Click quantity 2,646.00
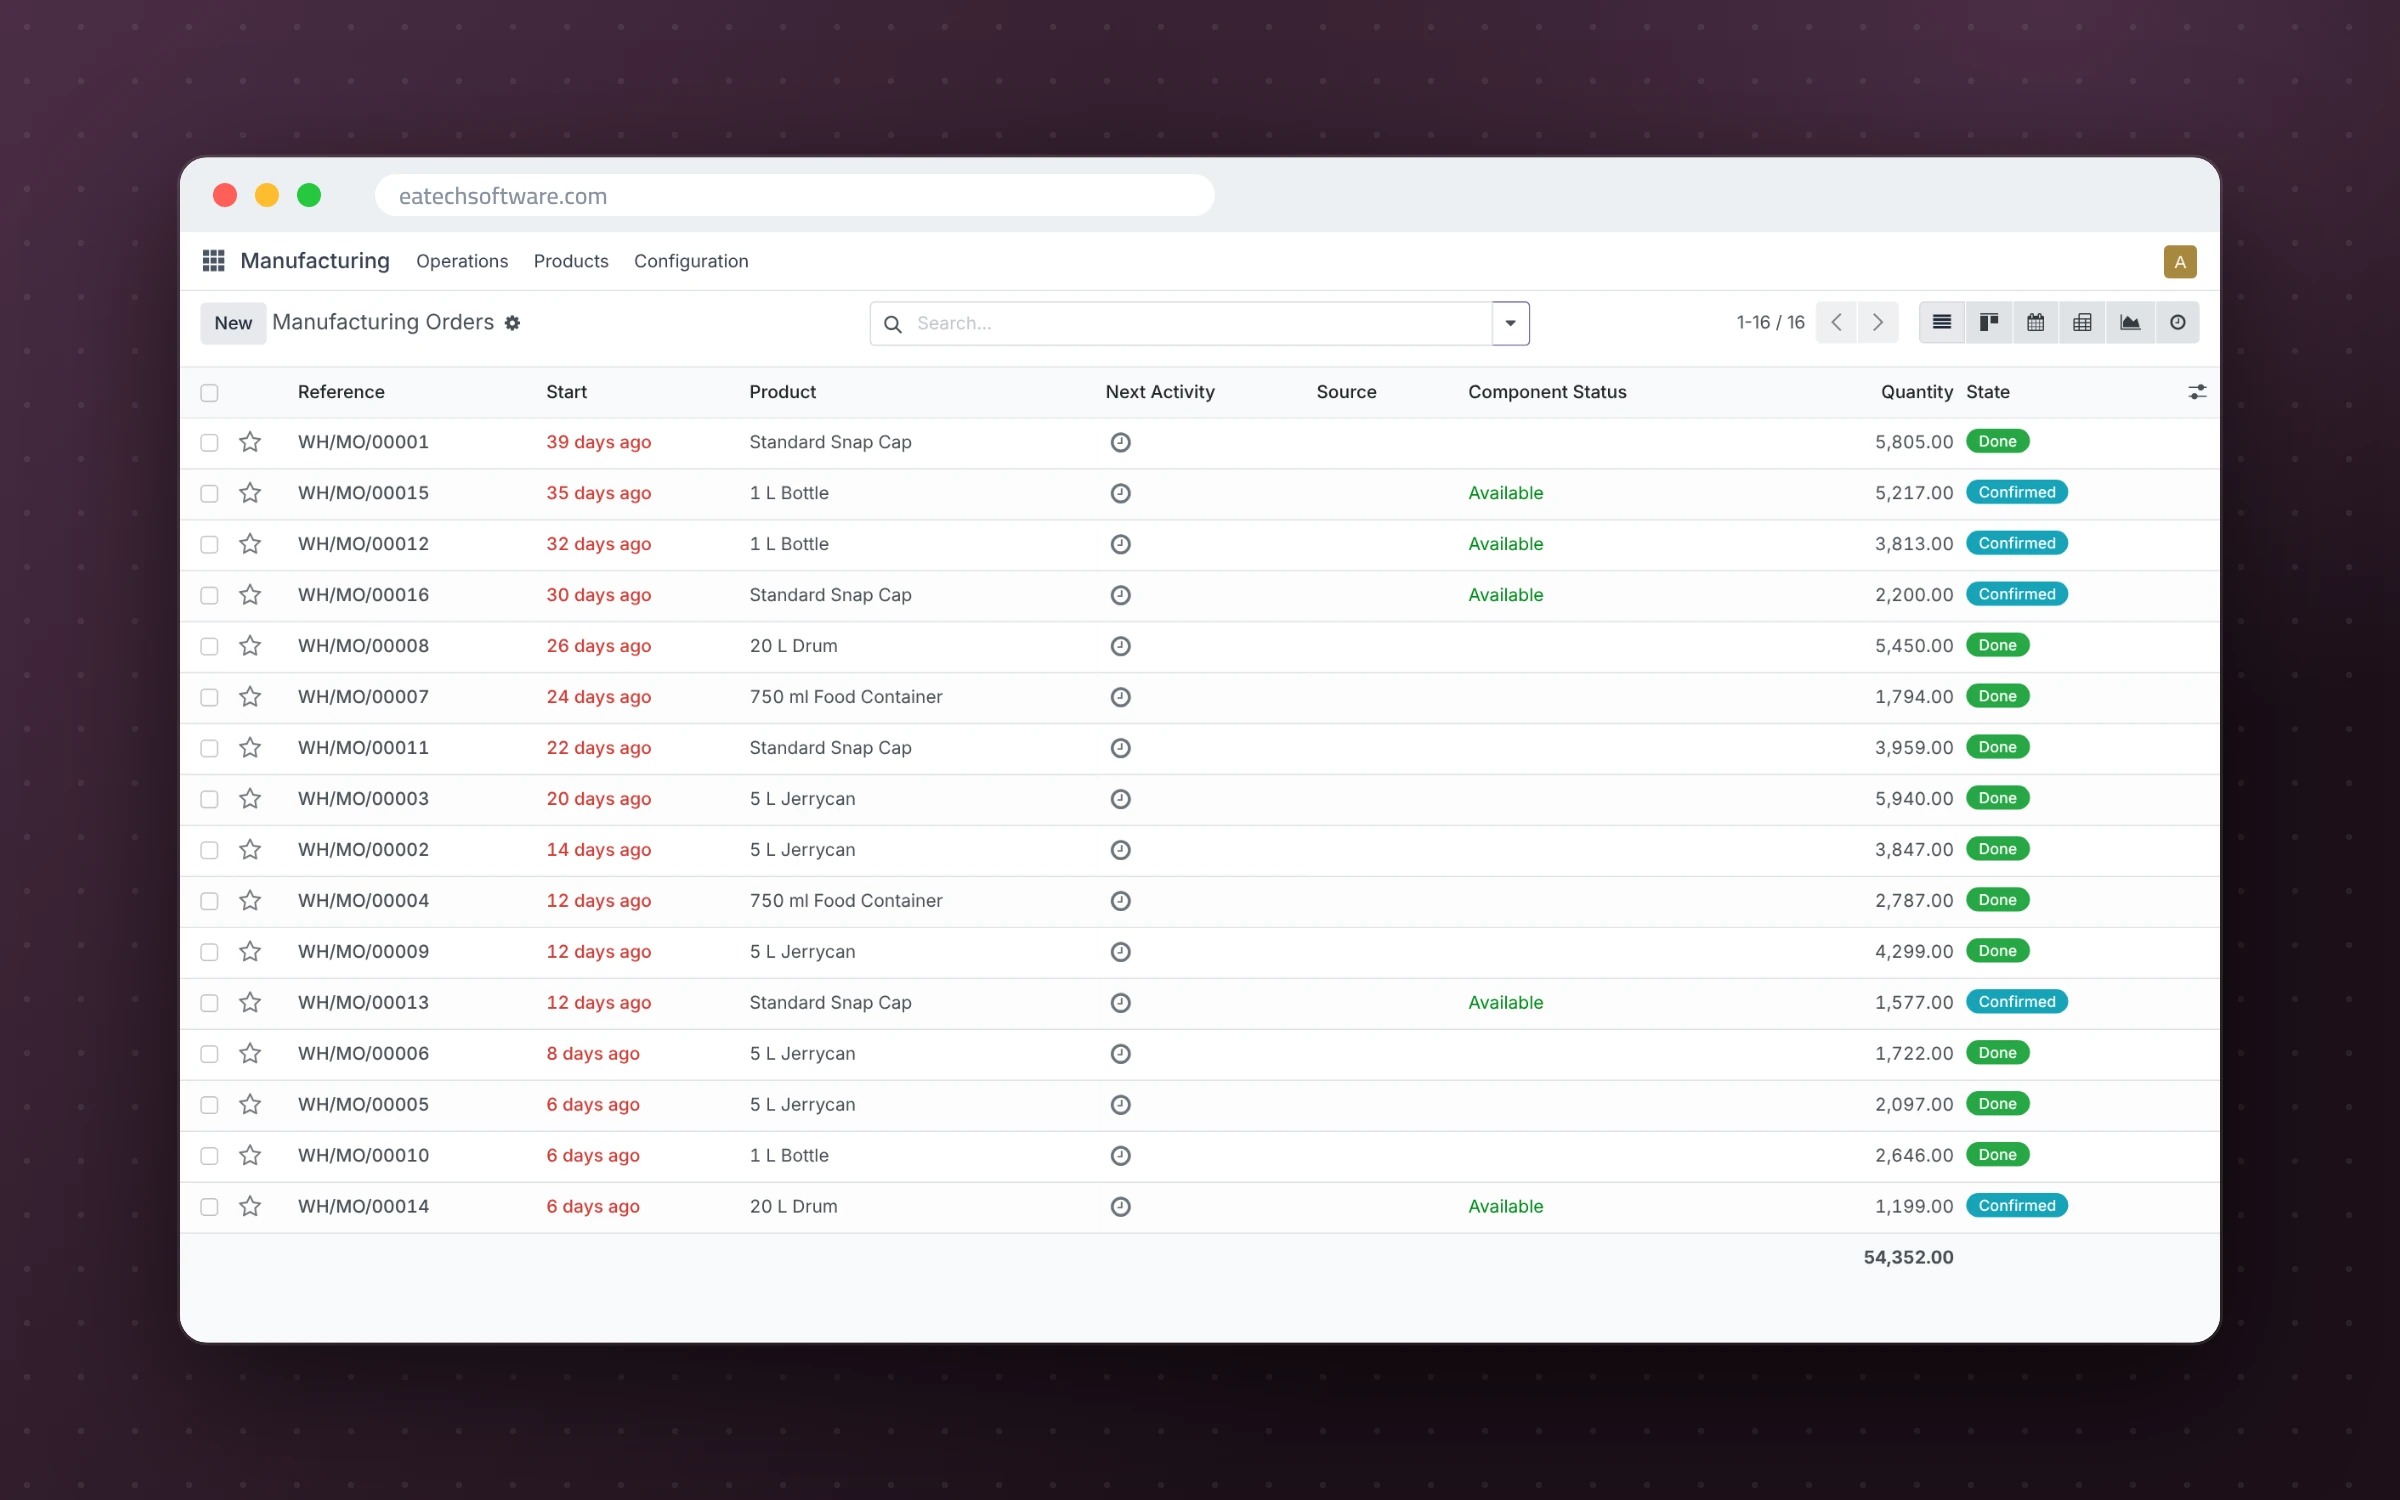Image resolution: width=2400 pixels, height=1500 pixels. (x=1914, y=1156)
